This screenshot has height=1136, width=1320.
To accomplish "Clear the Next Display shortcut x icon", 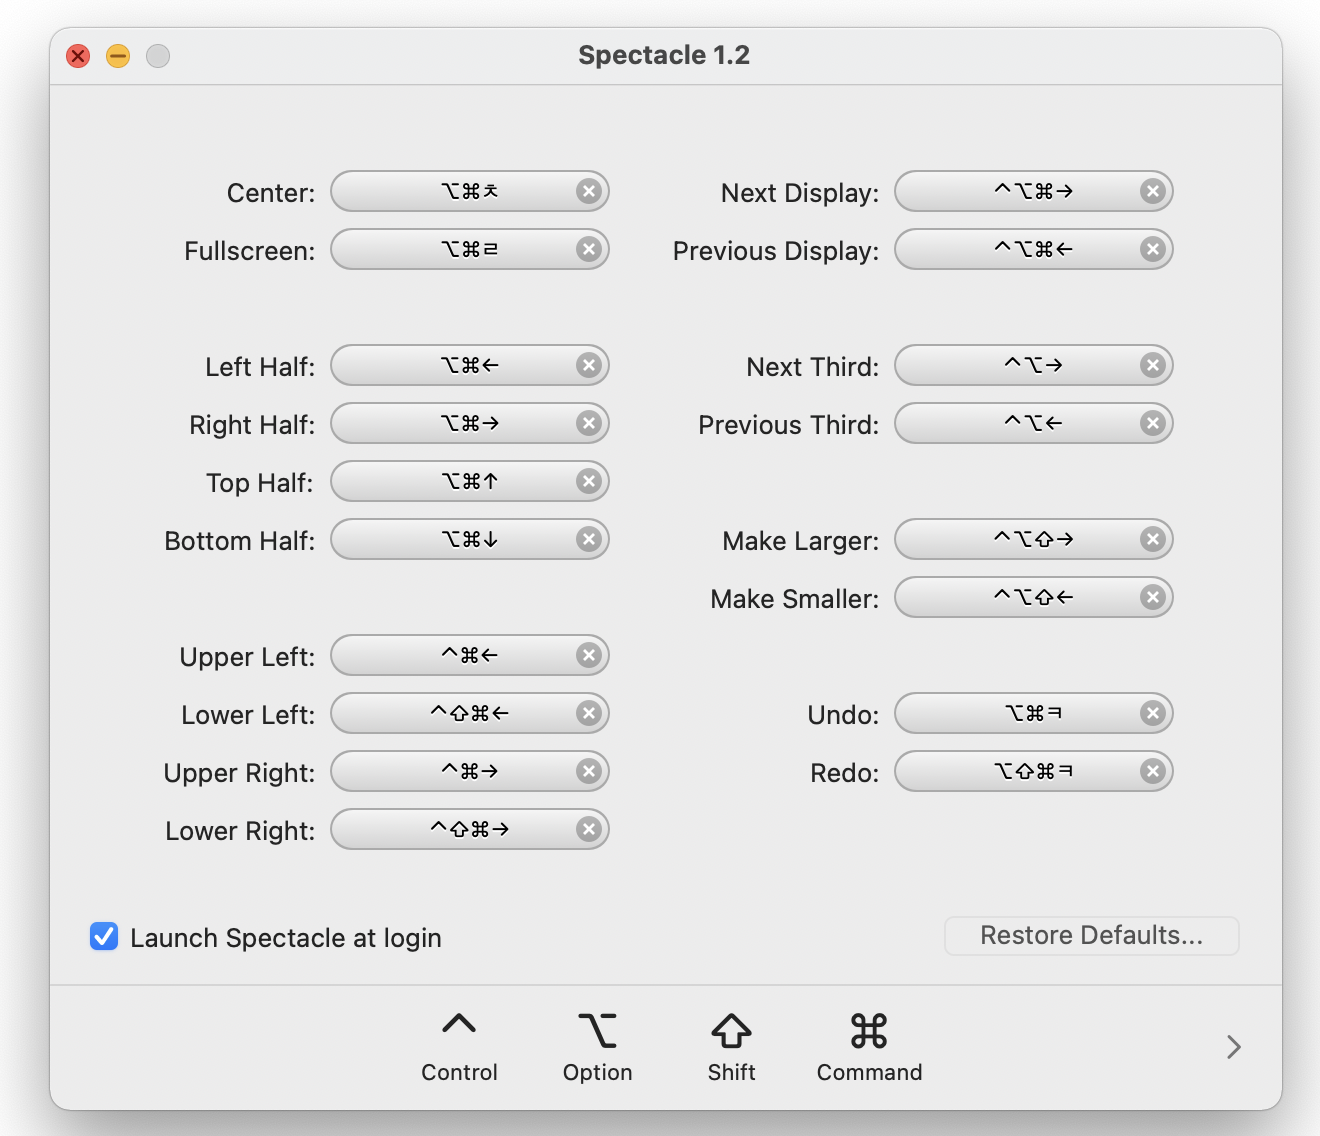I will [x=1153, y=191].
